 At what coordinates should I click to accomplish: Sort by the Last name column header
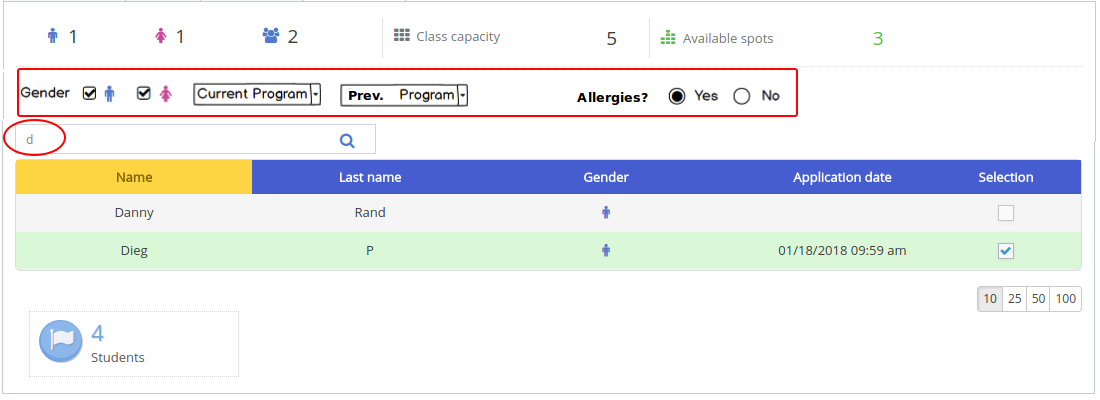point(370,178)
